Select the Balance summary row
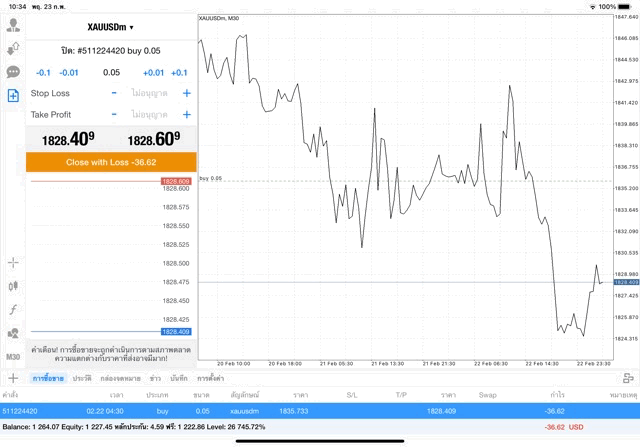Screen dimensions: 640x447 pyautogui.click(x=320, y=427)
